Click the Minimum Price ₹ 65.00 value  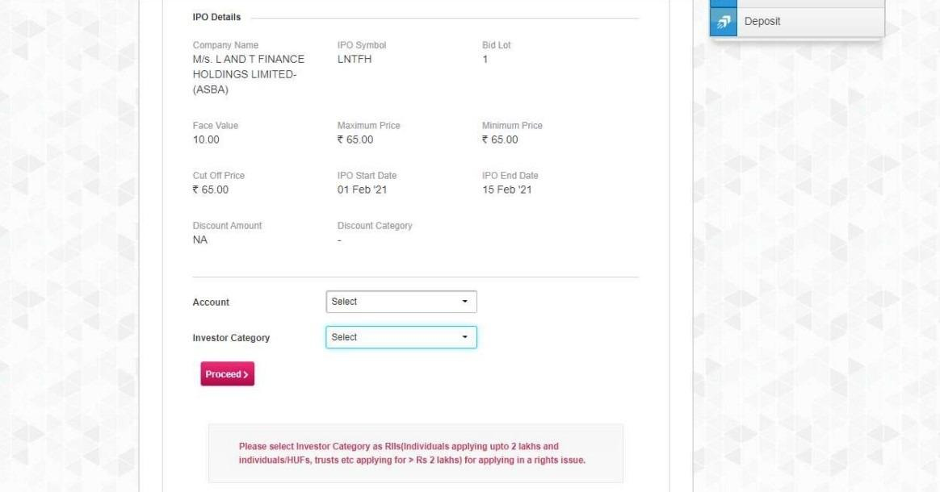(500, 140)
